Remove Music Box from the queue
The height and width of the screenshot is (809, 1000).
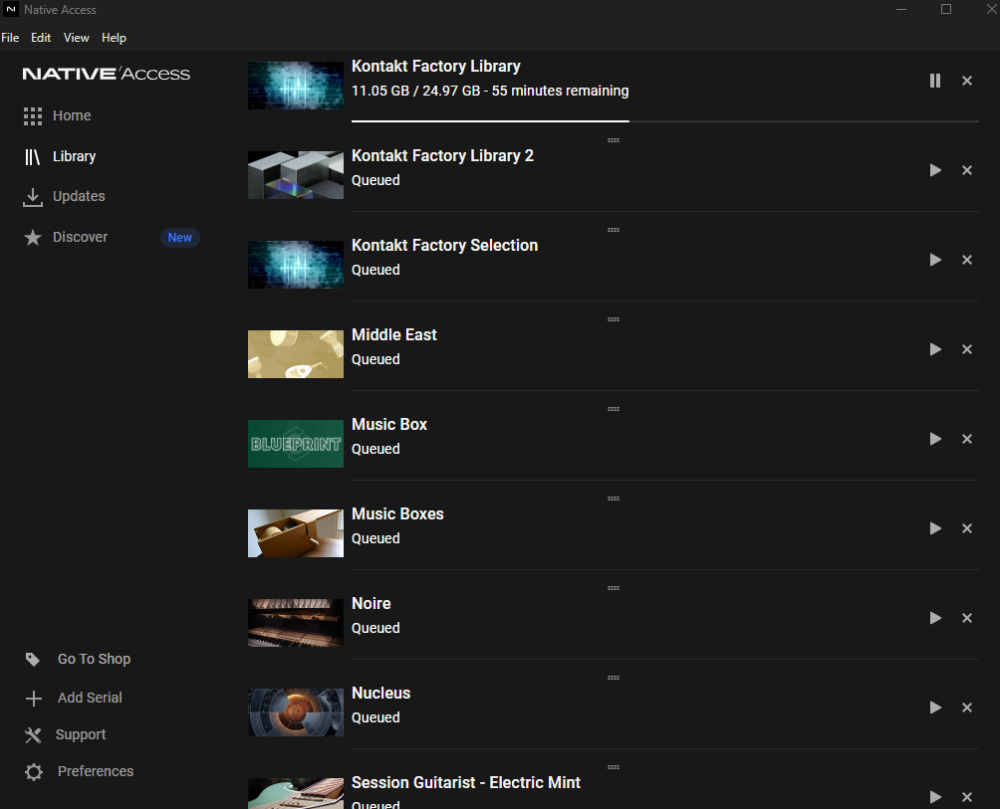coord(967,439)
